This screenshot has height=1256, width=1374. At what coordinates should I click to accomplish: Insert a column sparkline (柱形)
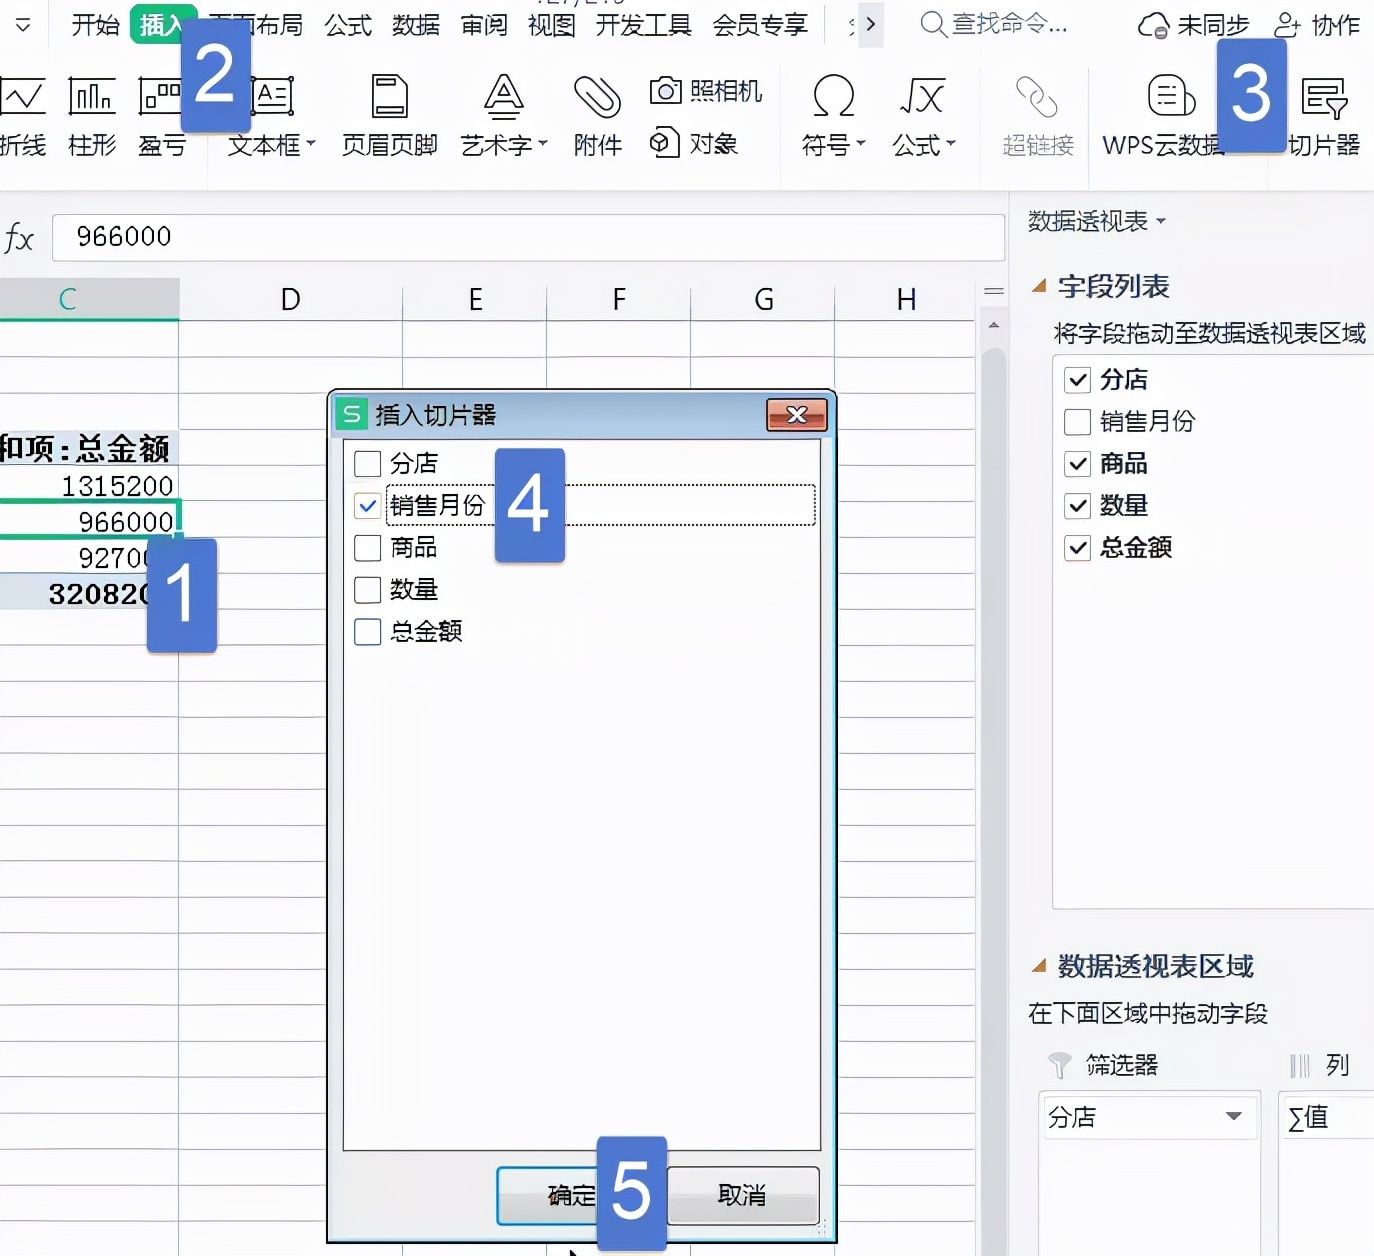click(92, 117)
